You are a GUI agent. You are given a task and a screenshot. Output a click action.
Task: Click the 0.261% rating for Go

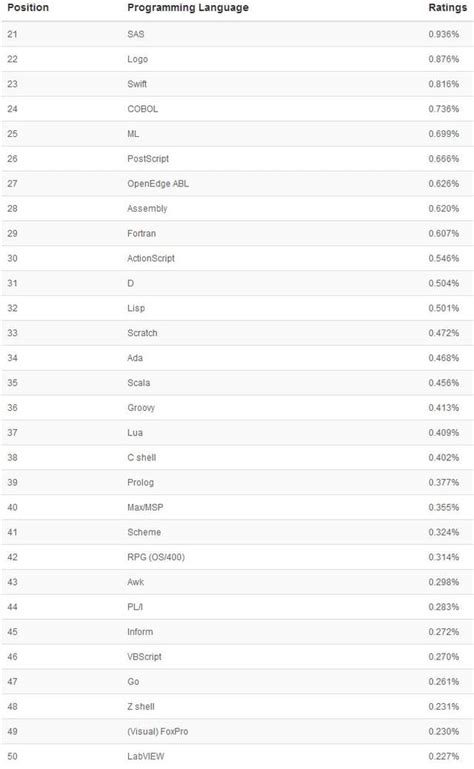tap(444, 682)
